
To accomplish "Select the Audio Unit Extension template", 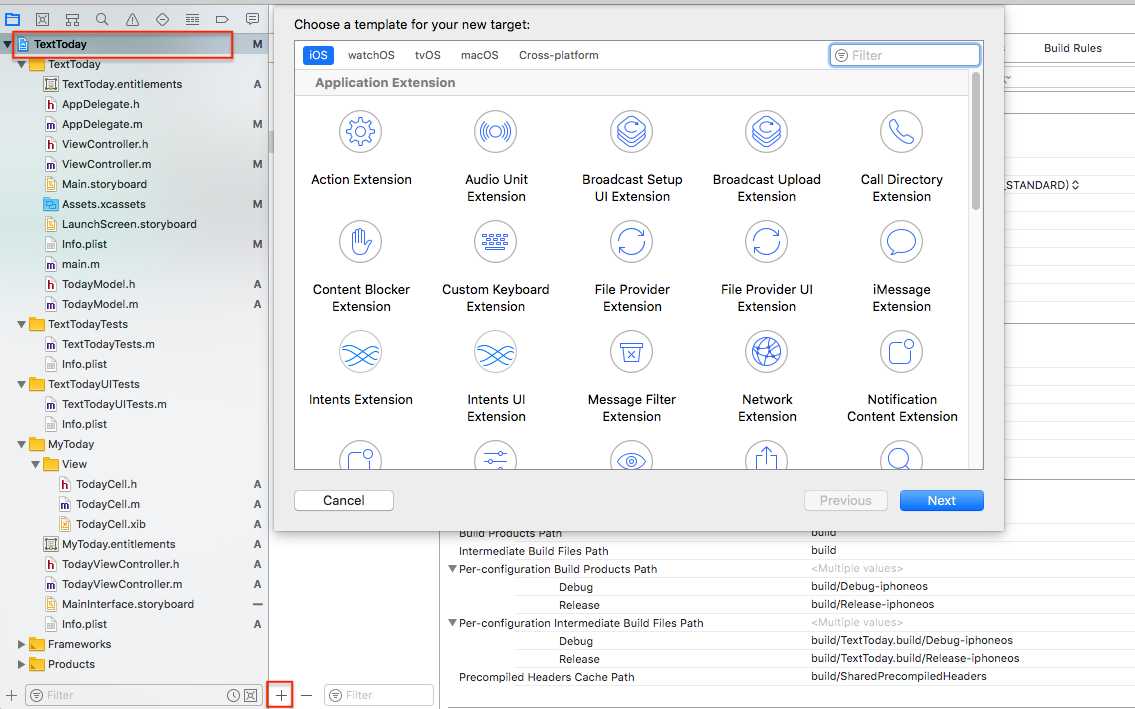I will (x=496, y=157).
